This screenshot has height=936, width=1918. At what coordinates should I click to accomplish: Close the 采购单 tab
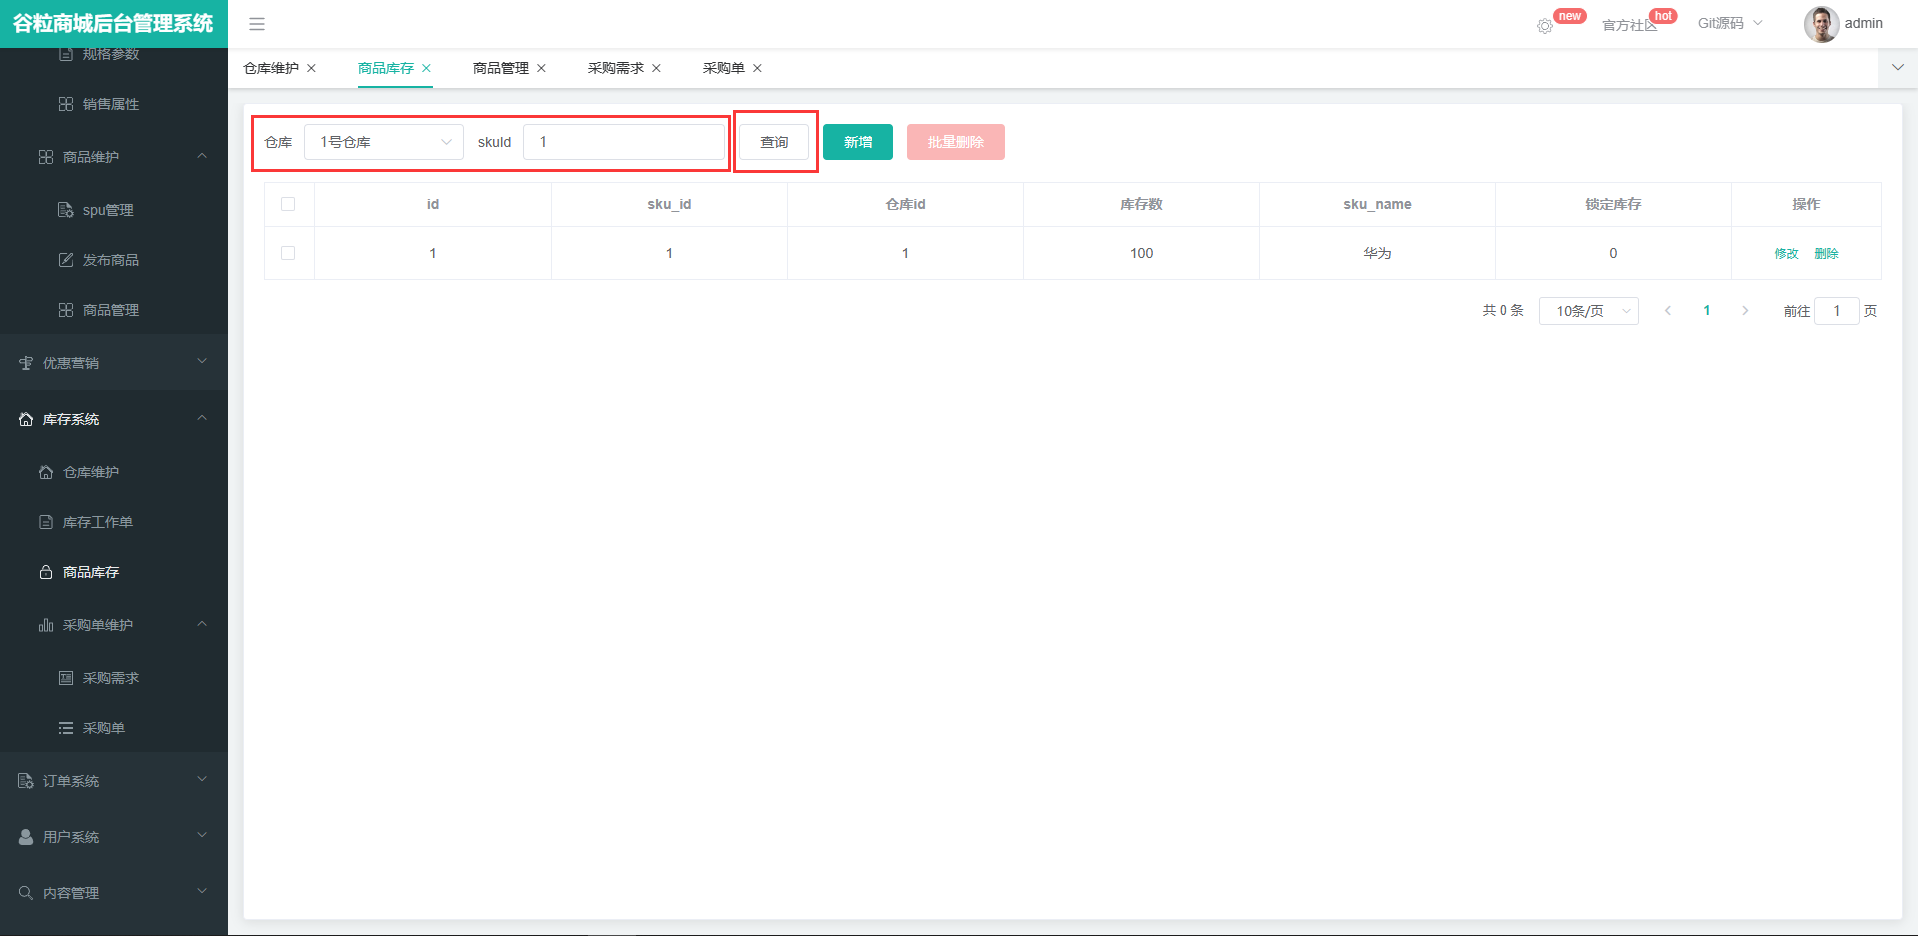[757, 68]
